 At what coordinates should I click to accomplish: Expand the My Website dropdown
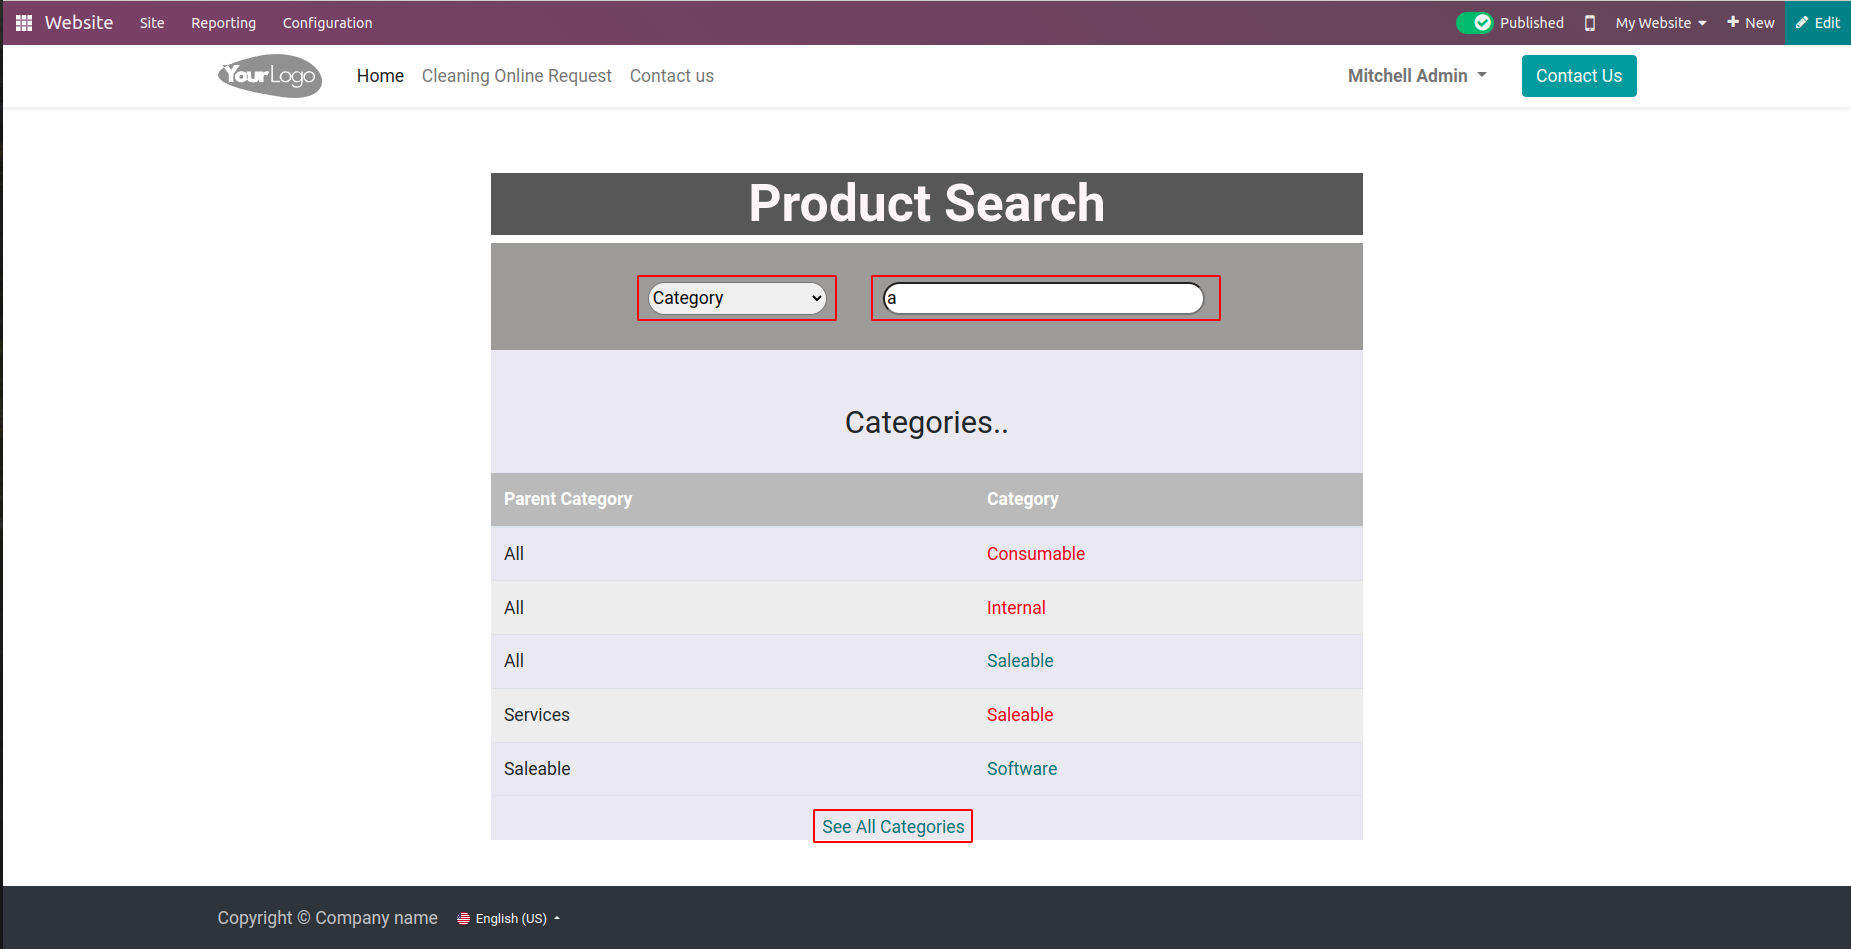pos(1660,23)
